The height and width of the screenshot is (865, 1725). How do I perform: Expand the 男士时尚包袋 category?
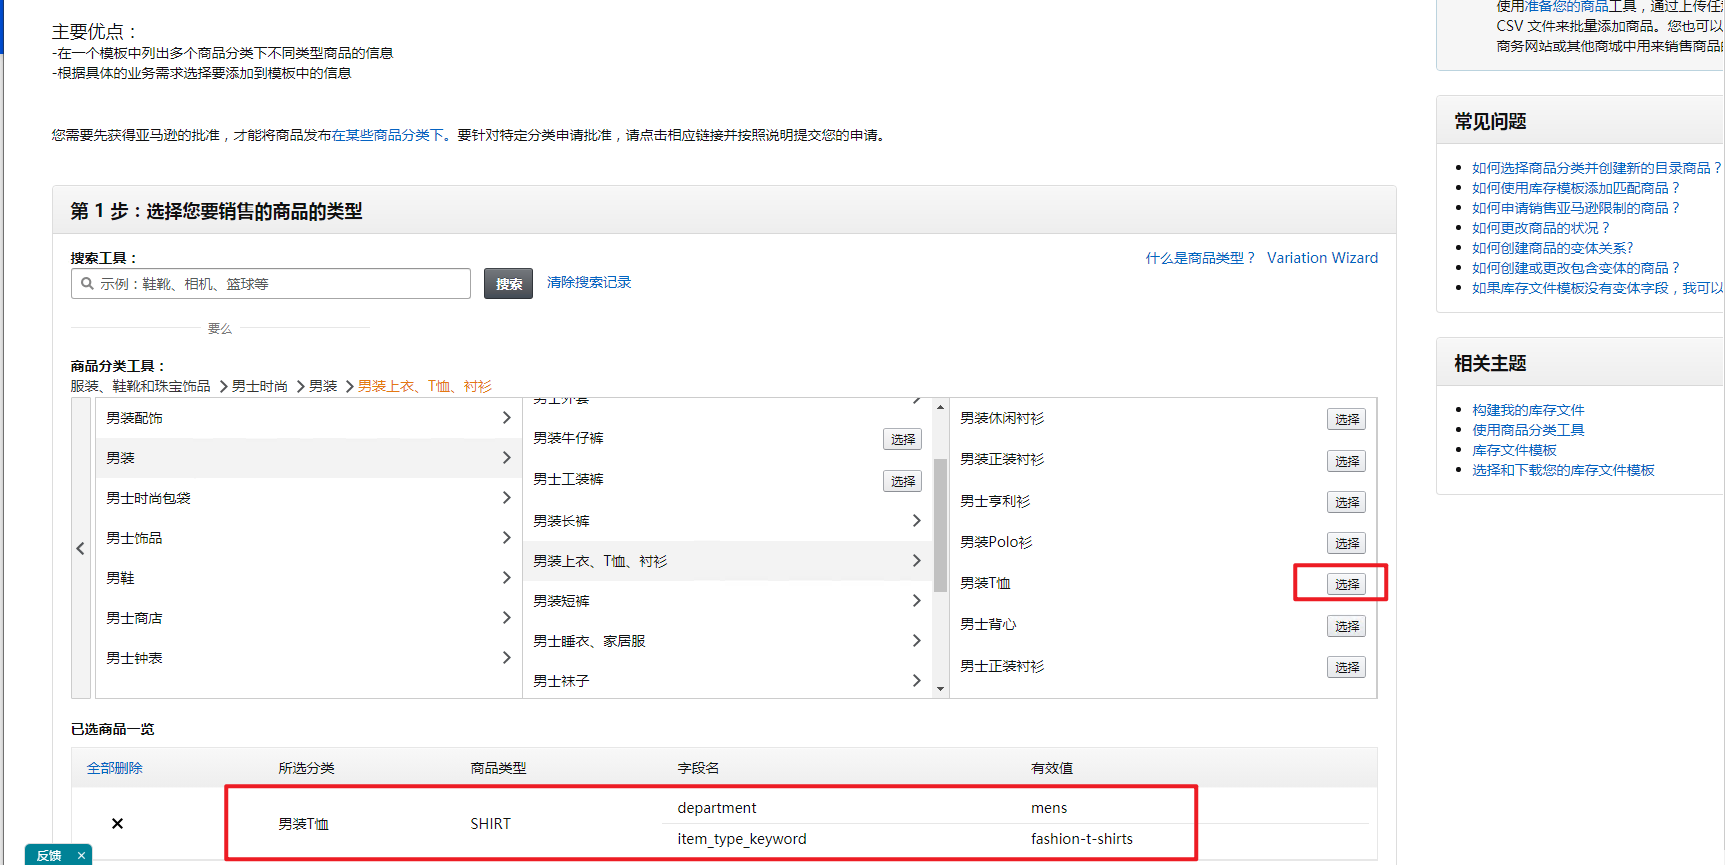[x=308, y=498]
